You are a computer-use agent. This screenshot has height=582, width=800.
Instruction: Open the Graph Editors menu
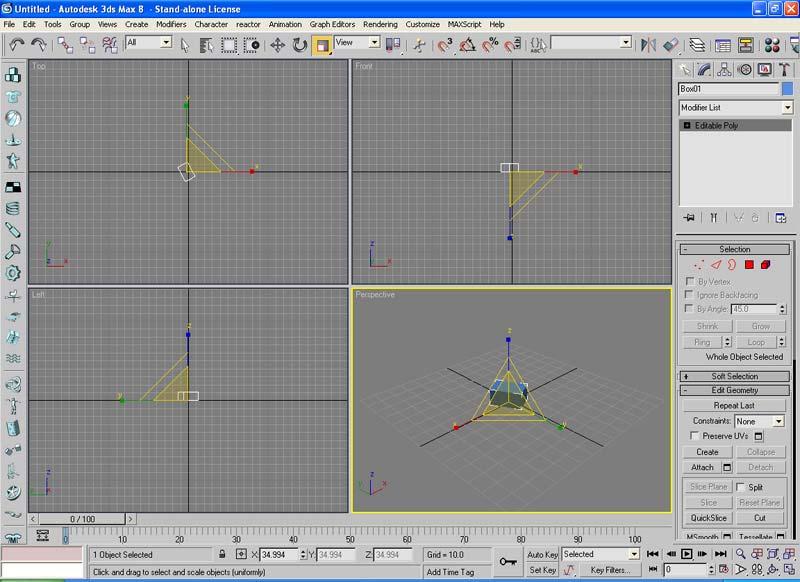click(332, 24)
